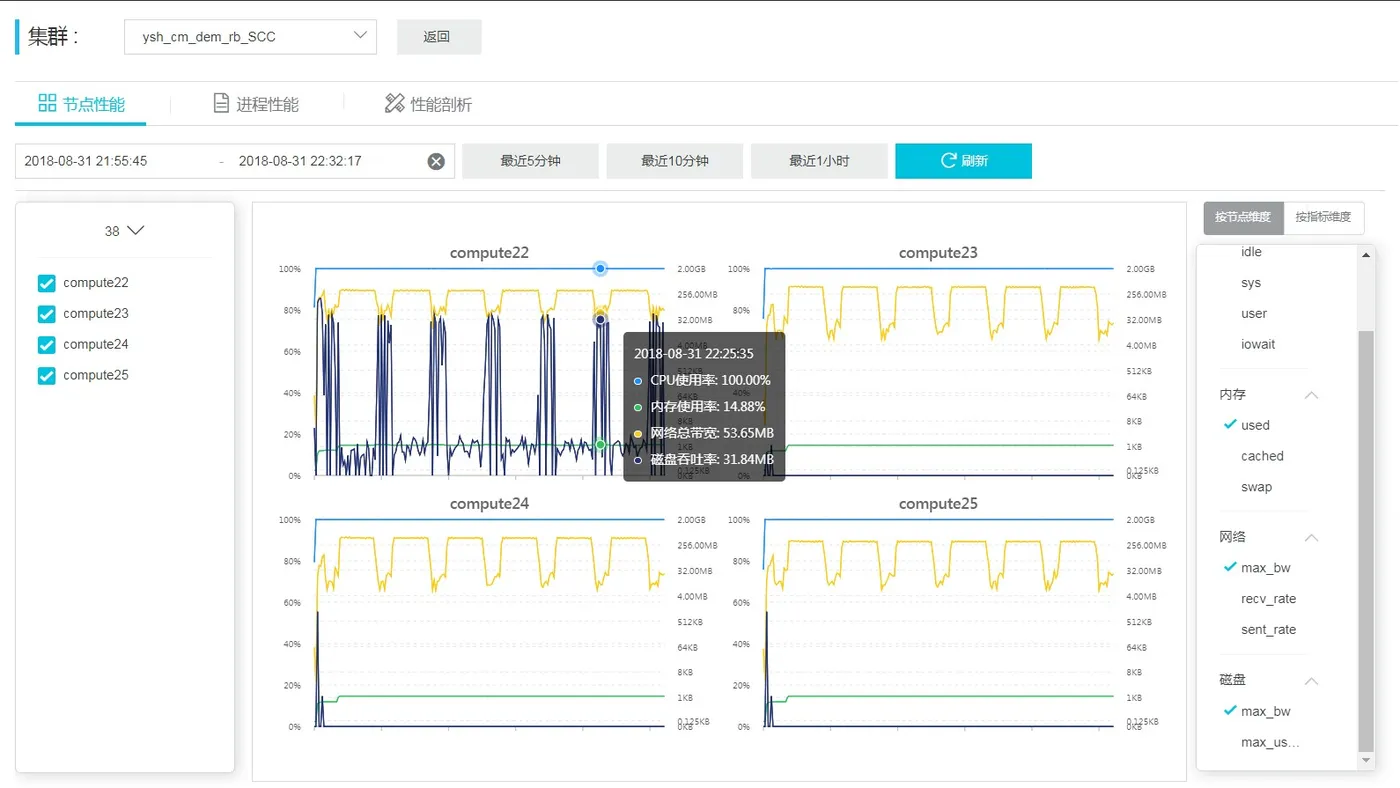The image size is (1400, 788).
Task: Click the compute23 chart title
Action: [938, 253]
